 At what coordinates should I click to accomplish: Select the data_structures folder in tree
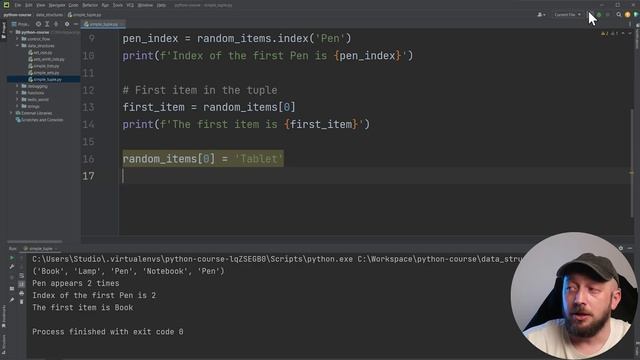coord(38,46)
